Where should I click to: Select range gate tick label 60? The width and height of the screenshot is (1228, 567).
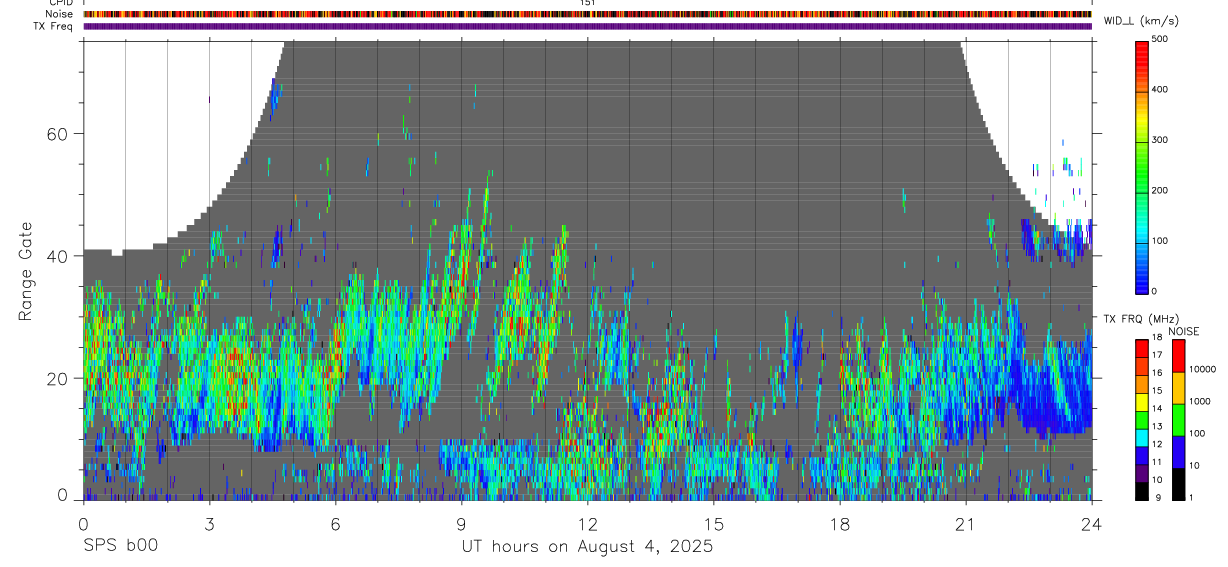57,134
